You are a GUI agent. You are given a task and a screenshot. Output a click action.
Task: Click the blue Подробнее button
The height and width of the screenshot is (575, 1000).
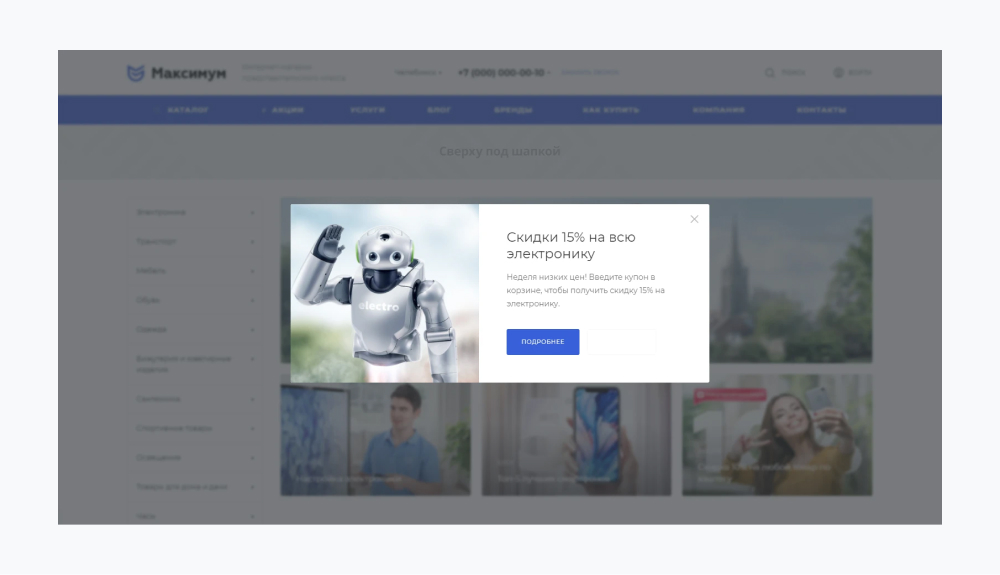click(x=542, y=342)
